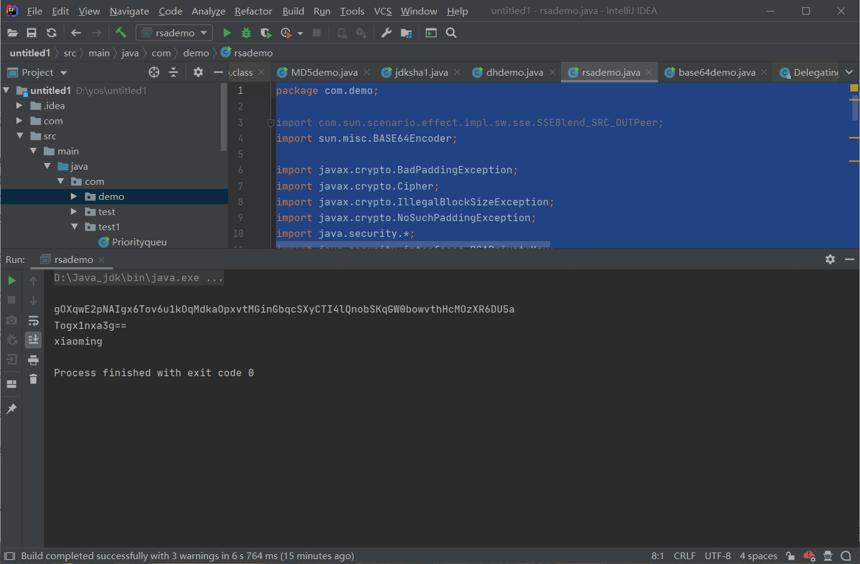Image resolution: width=860 pixels, height=564 pixels.
Task: Open the rsademo run configuration dropdown
Action: 174,33
